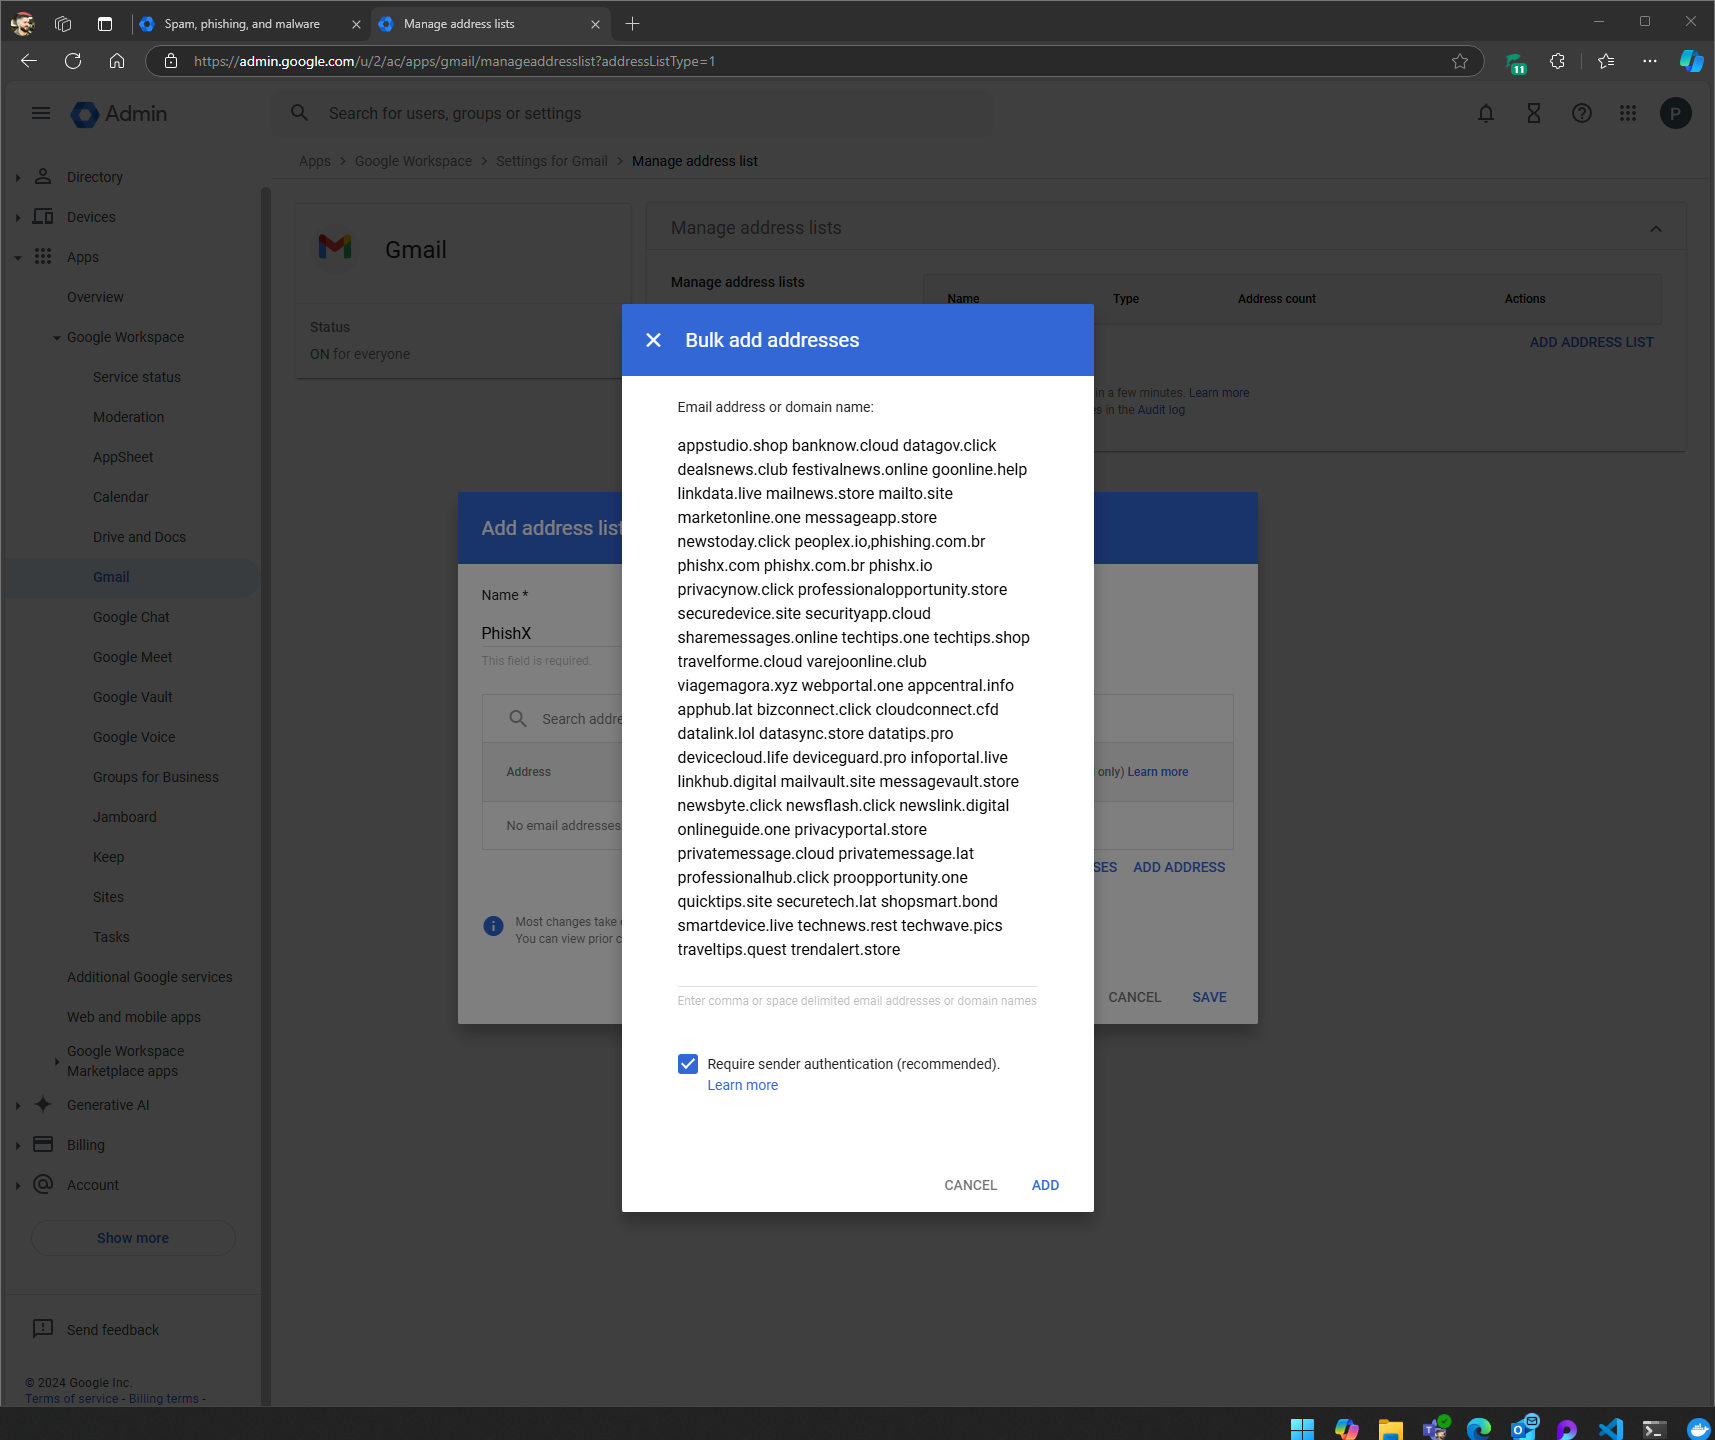Open Visual Studio Code from taskbar

(1610, 1429)
